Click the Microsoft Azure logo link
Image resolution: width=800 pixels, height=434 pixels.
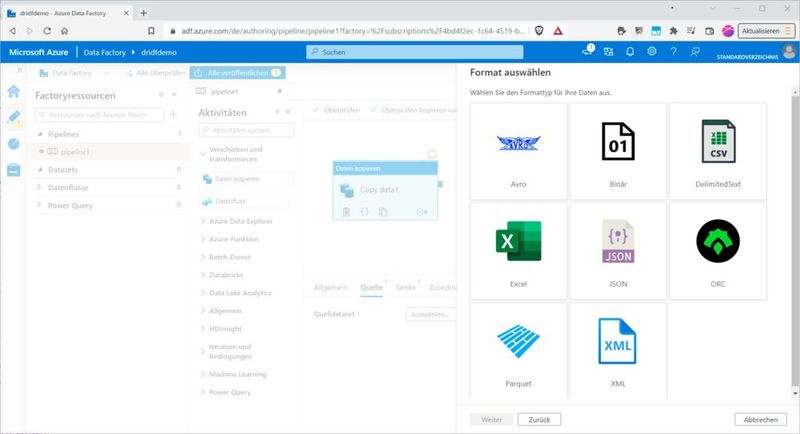click(39, 52)
